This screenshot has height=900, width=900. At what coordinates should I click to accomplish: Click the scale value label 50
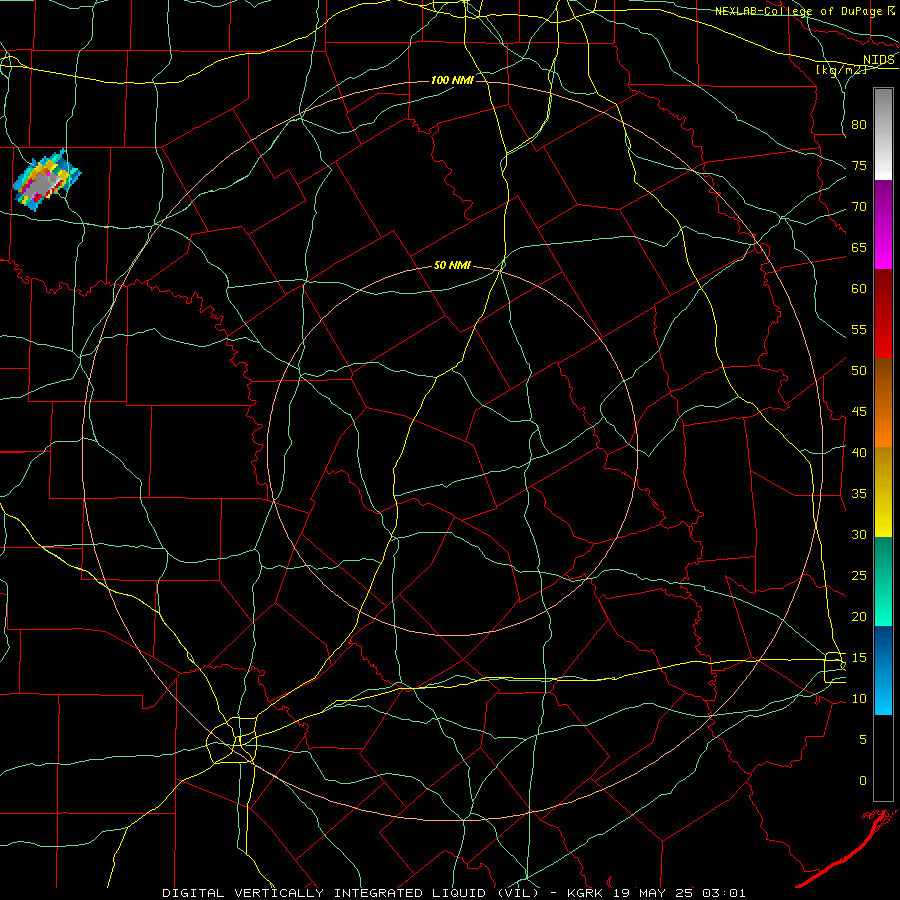(x=859, y=371)
